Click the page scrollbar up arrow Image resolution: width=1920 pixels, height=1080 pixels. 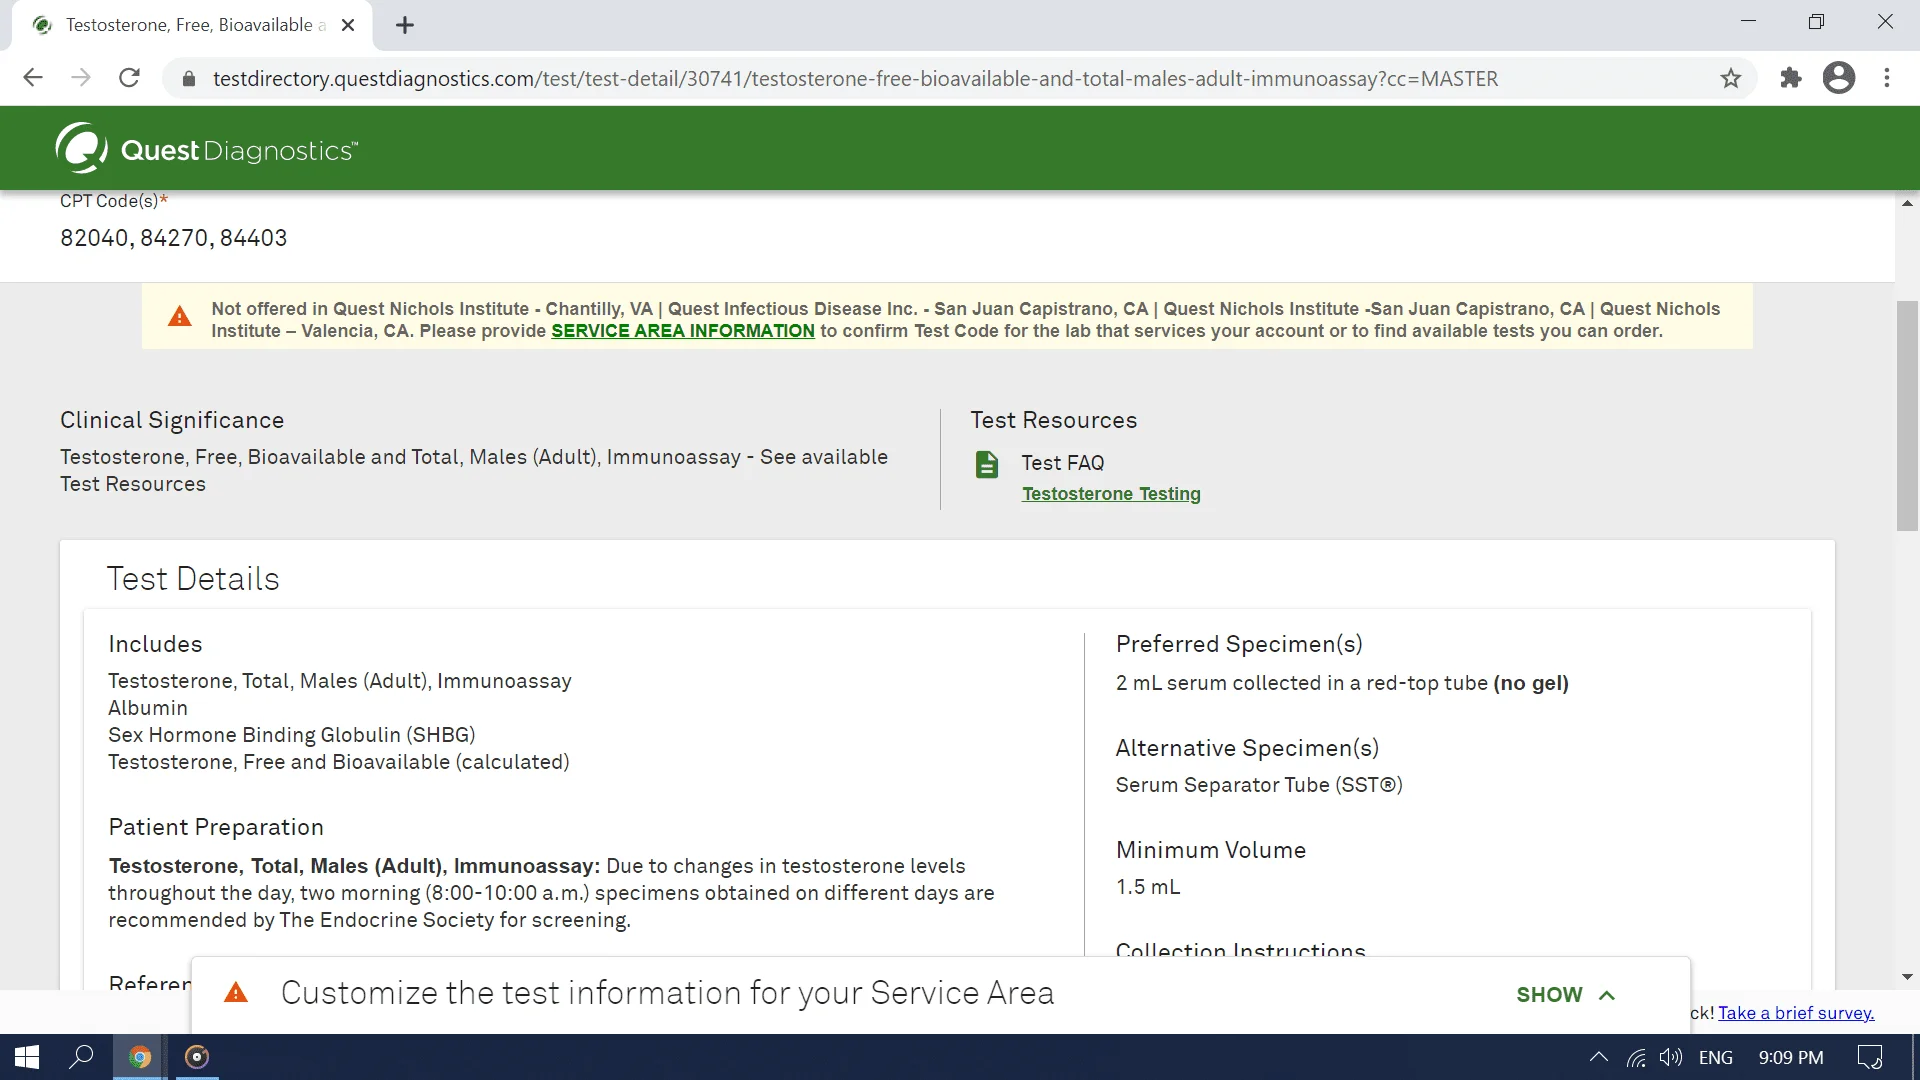1907,203
